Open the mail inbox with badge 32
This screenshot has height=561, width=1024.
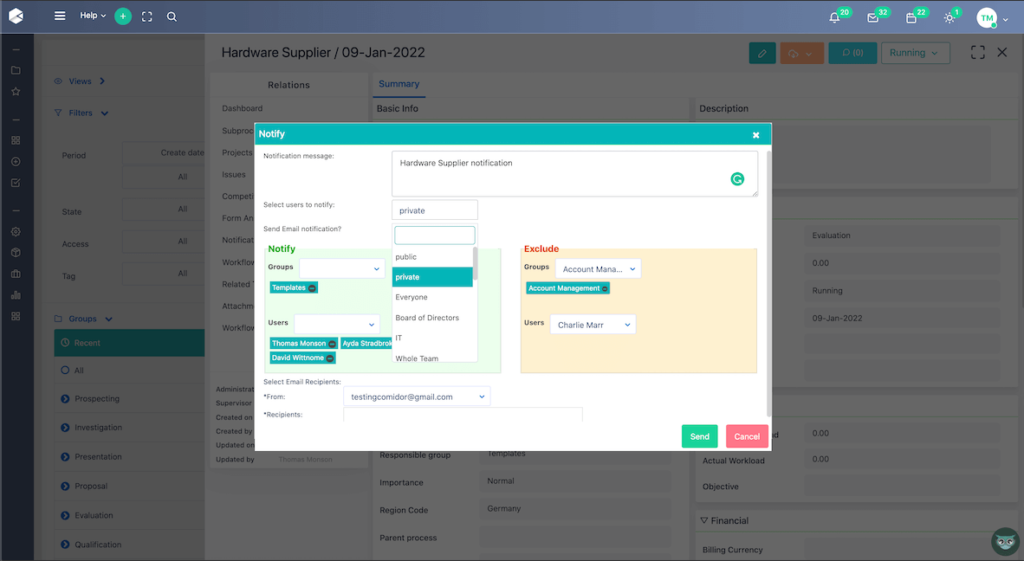tap(872, 18)
